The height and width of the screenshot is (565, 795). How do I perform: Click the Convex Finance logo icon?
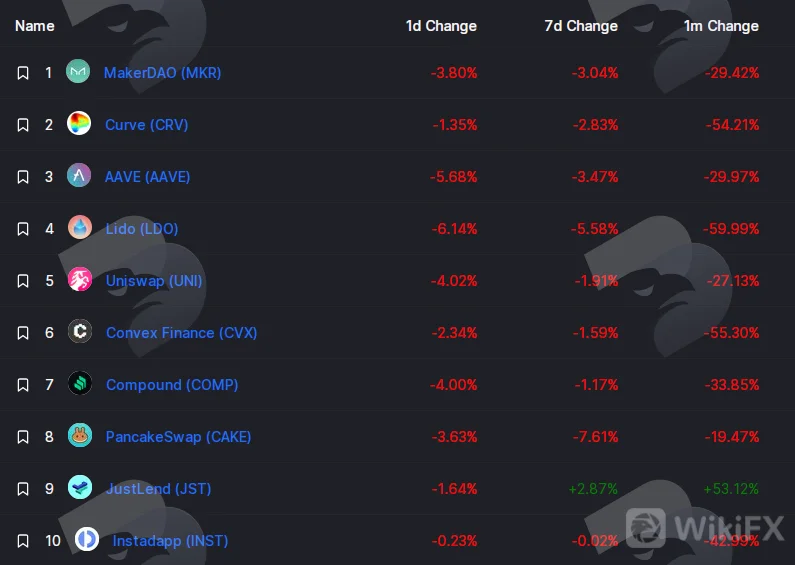pos(80,331)
